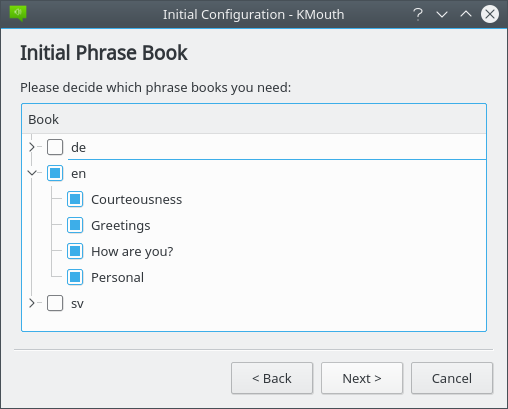Enable the sv phrase book checkbox

point(55,303)
